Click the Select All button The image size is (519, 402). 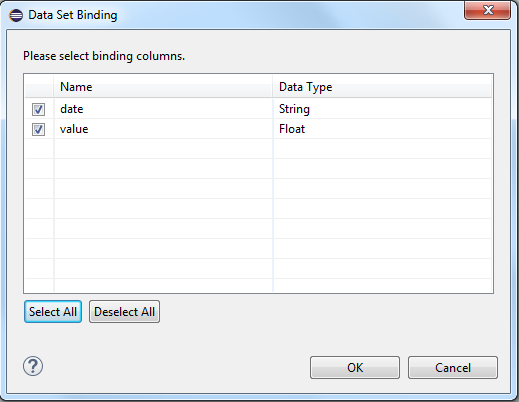tap(53, 312)
